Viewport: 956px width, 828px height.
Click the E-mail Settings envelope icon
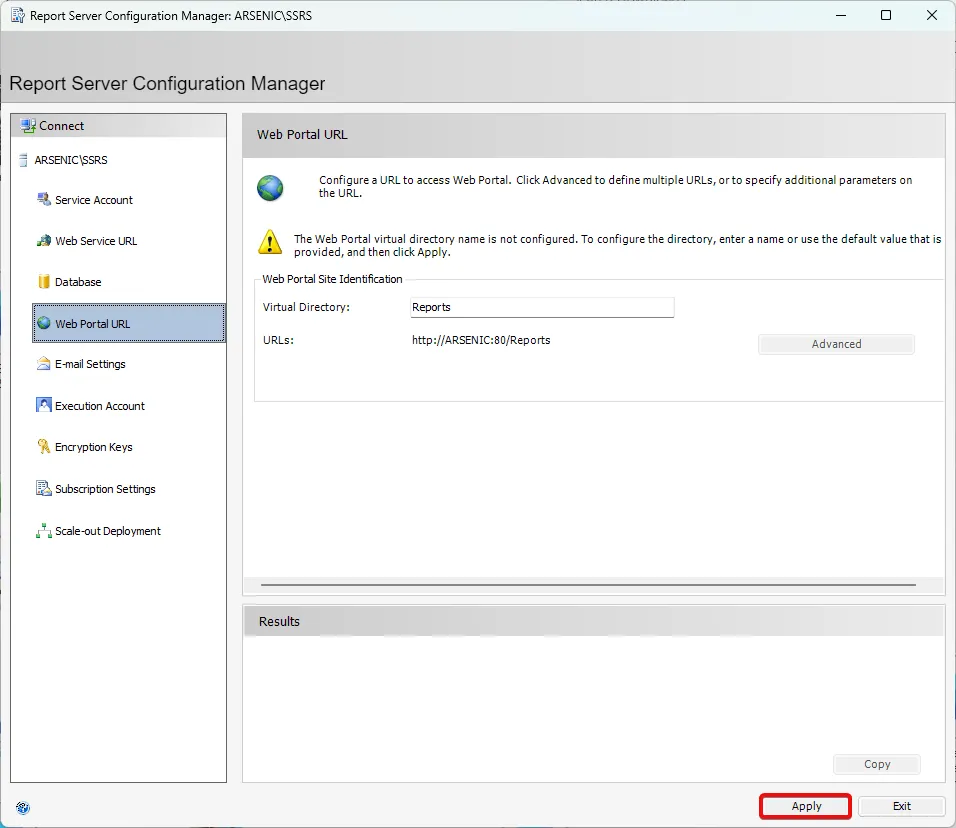pos(44,364)
